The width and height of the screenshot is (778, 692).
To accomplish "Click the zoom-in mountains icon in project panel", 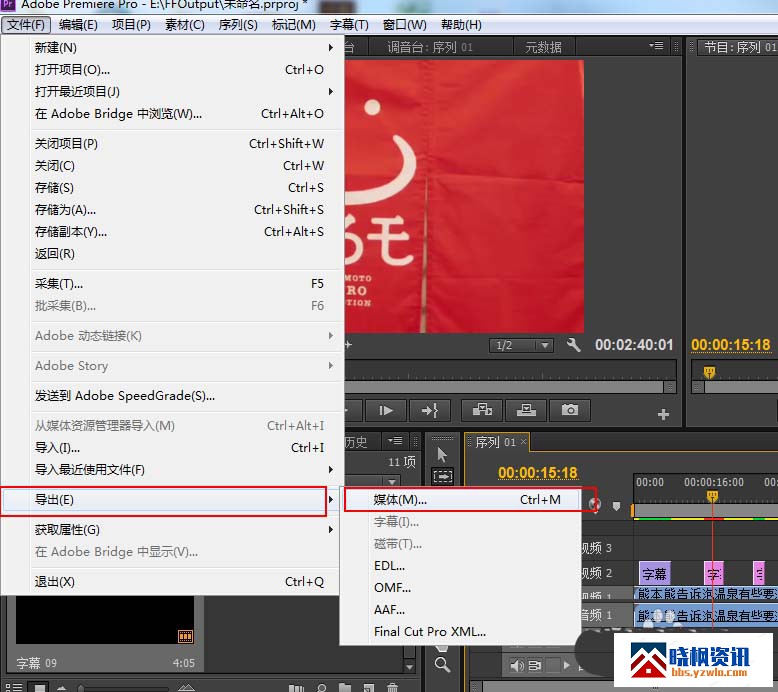I will click(186, 688).
